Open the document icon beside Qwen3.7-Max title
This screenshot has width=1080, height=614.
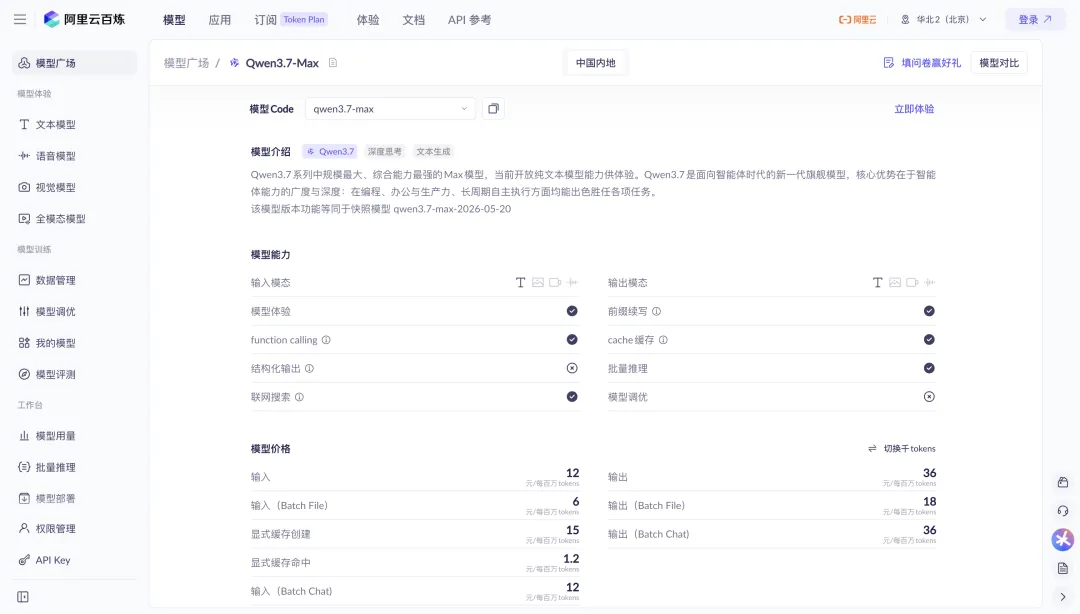point(333,63)
